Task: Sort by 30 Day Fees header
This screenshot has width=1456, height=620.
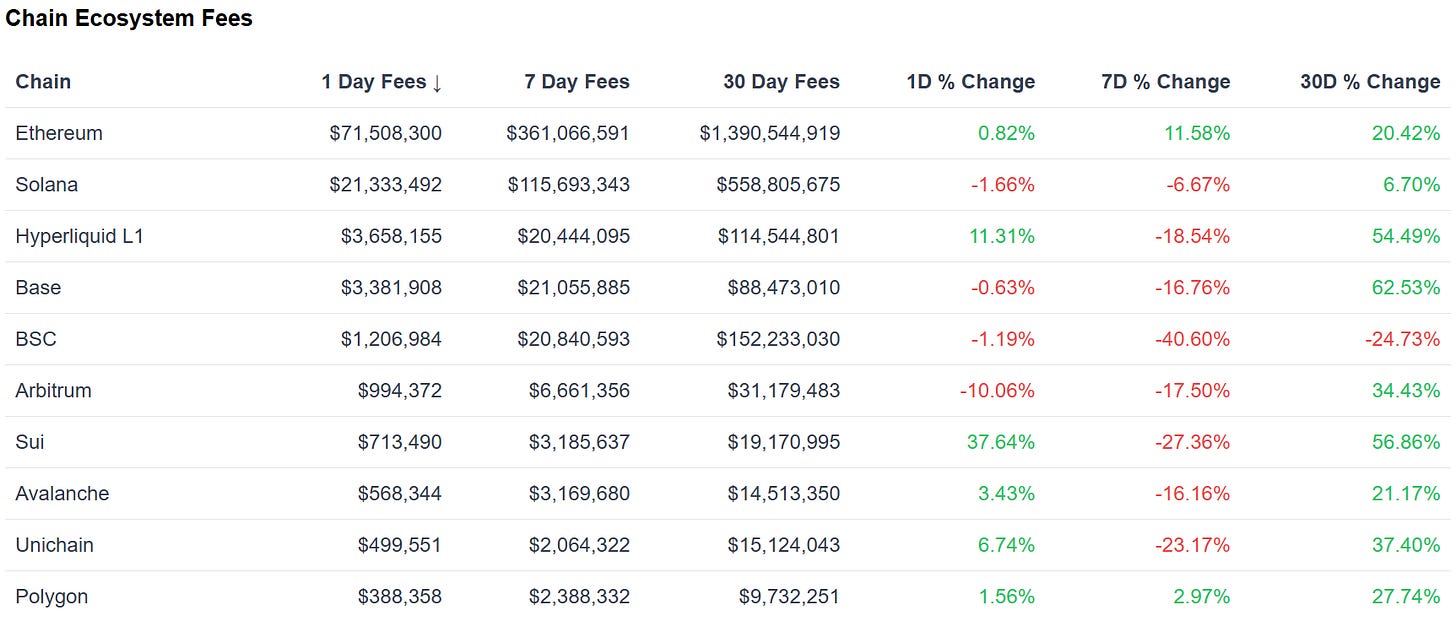Action: (x=782, y=82)
